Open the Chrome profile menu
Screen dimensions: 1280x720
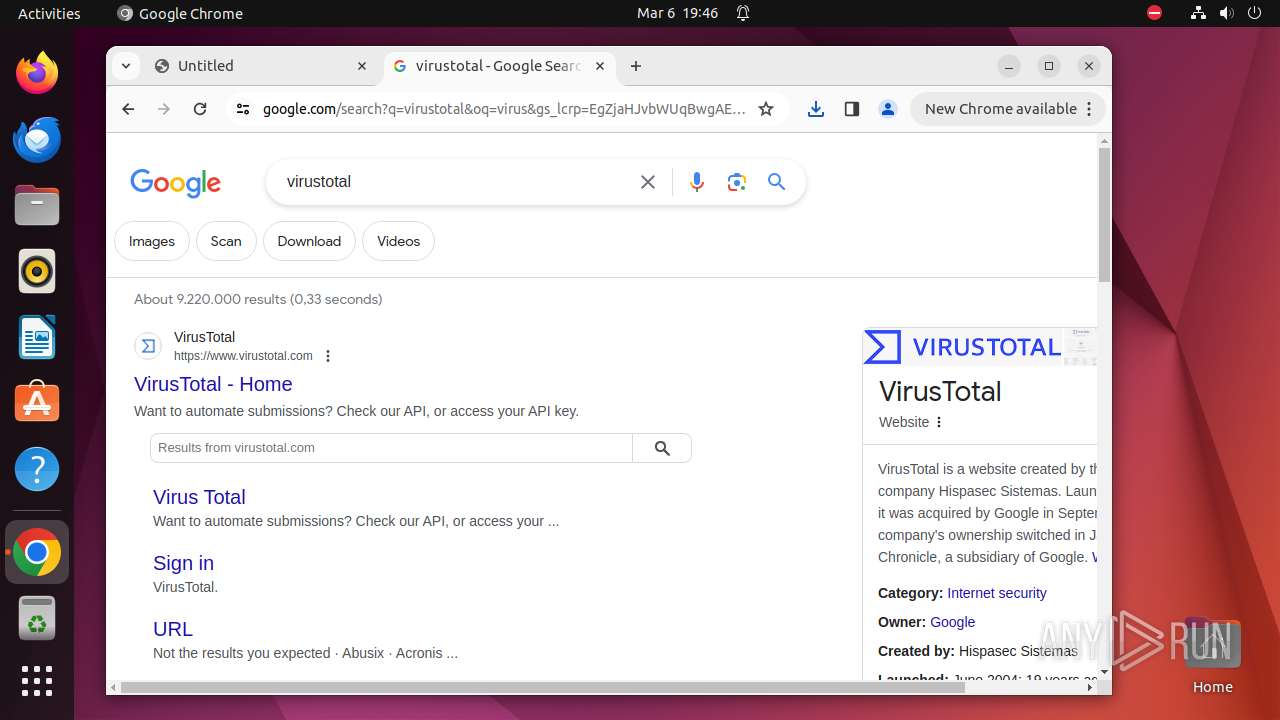[x=888, y=109]
